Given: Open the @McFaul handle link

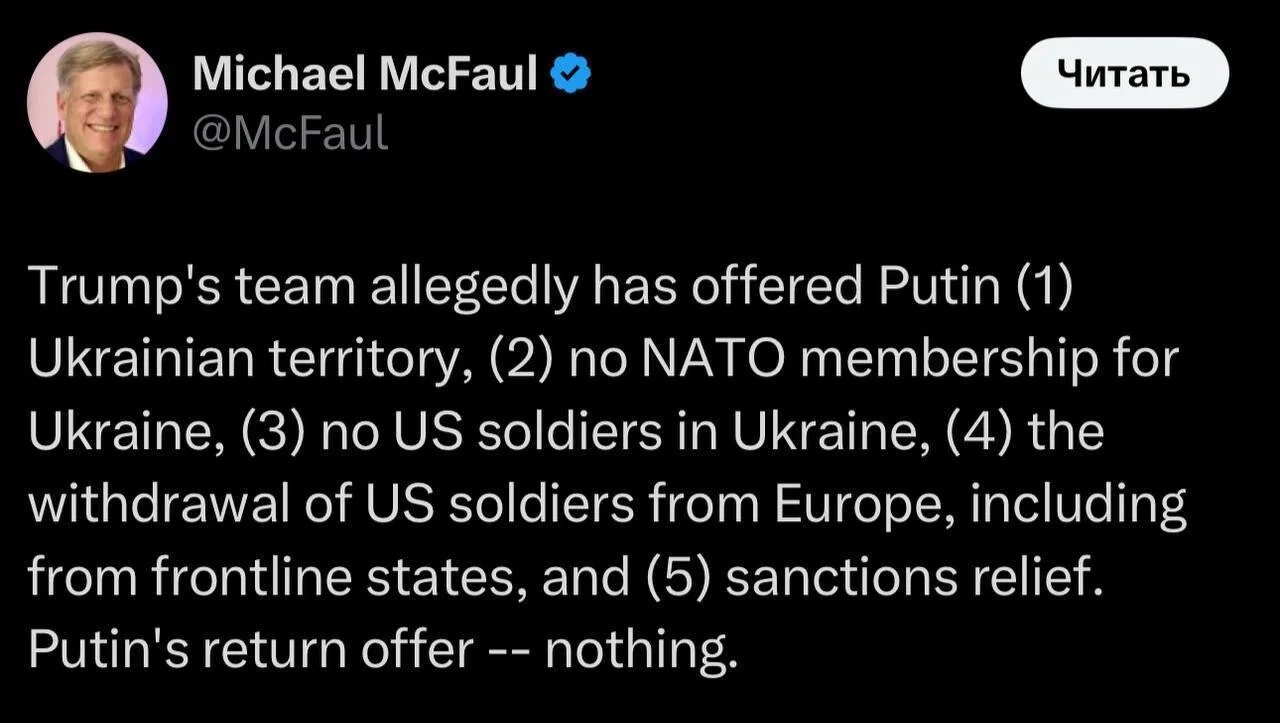Looking at the screenshot, I should [x=288, y=131].
